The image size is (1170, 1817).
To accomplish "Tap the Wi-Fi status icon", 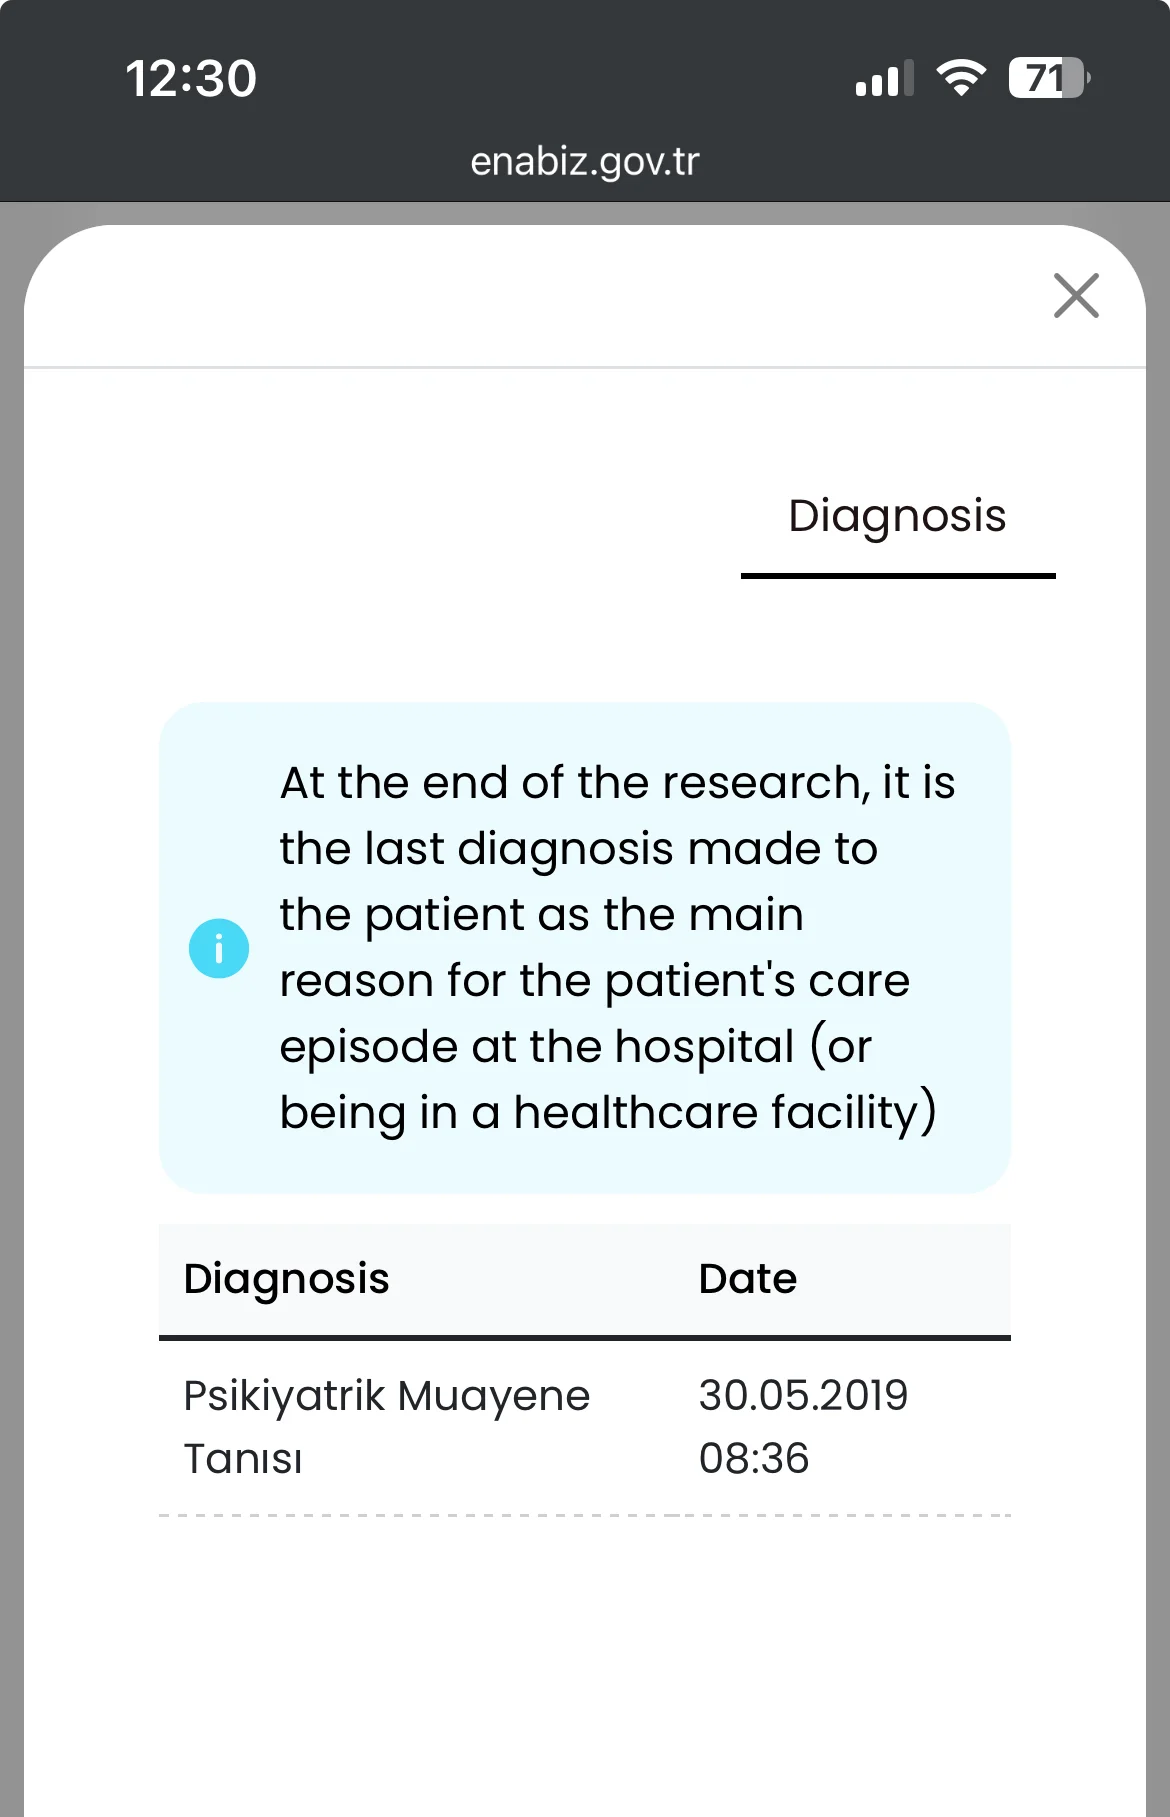I will point(960,78).
